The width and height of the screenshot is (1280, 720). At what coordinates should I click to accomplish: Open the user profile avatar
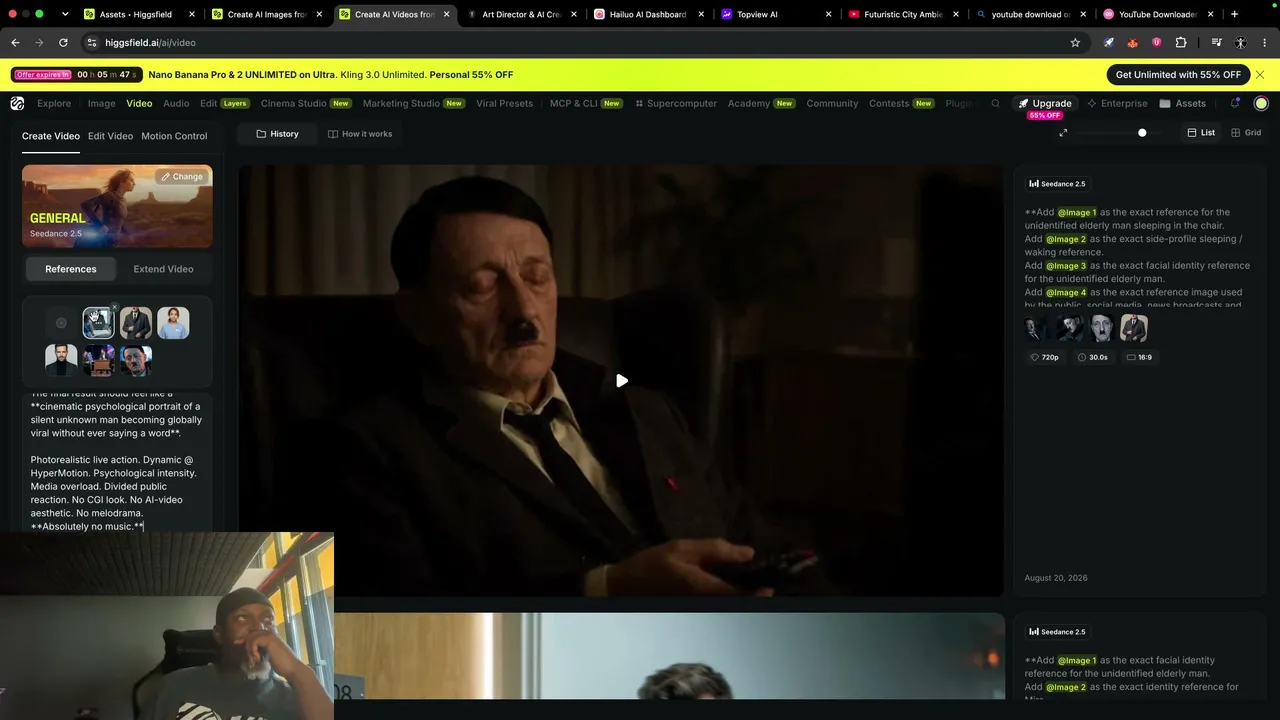1261,103
